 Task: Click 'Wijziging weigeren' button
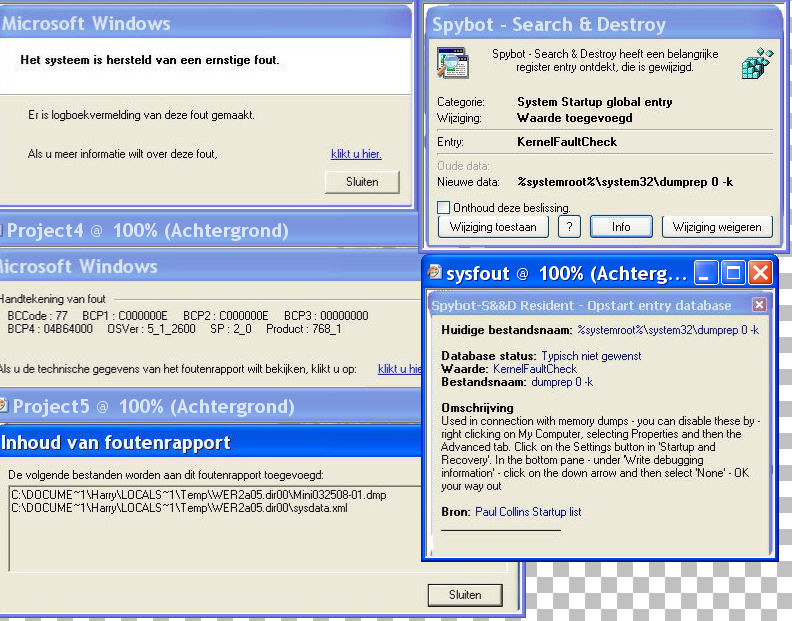[717, 227]
